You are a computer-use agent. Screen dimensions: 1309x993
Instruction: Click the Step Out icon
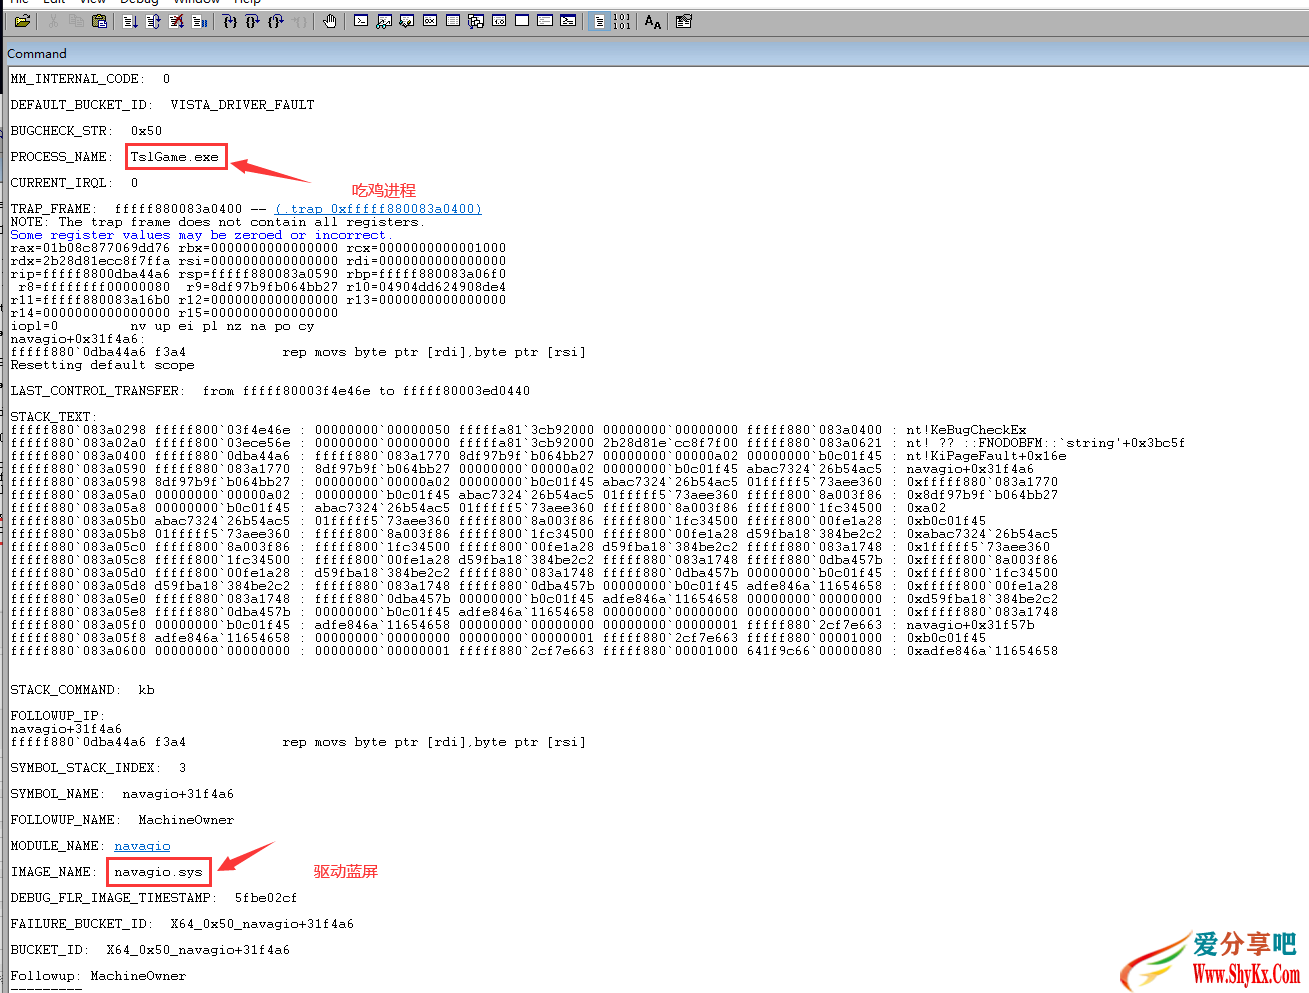275,21
